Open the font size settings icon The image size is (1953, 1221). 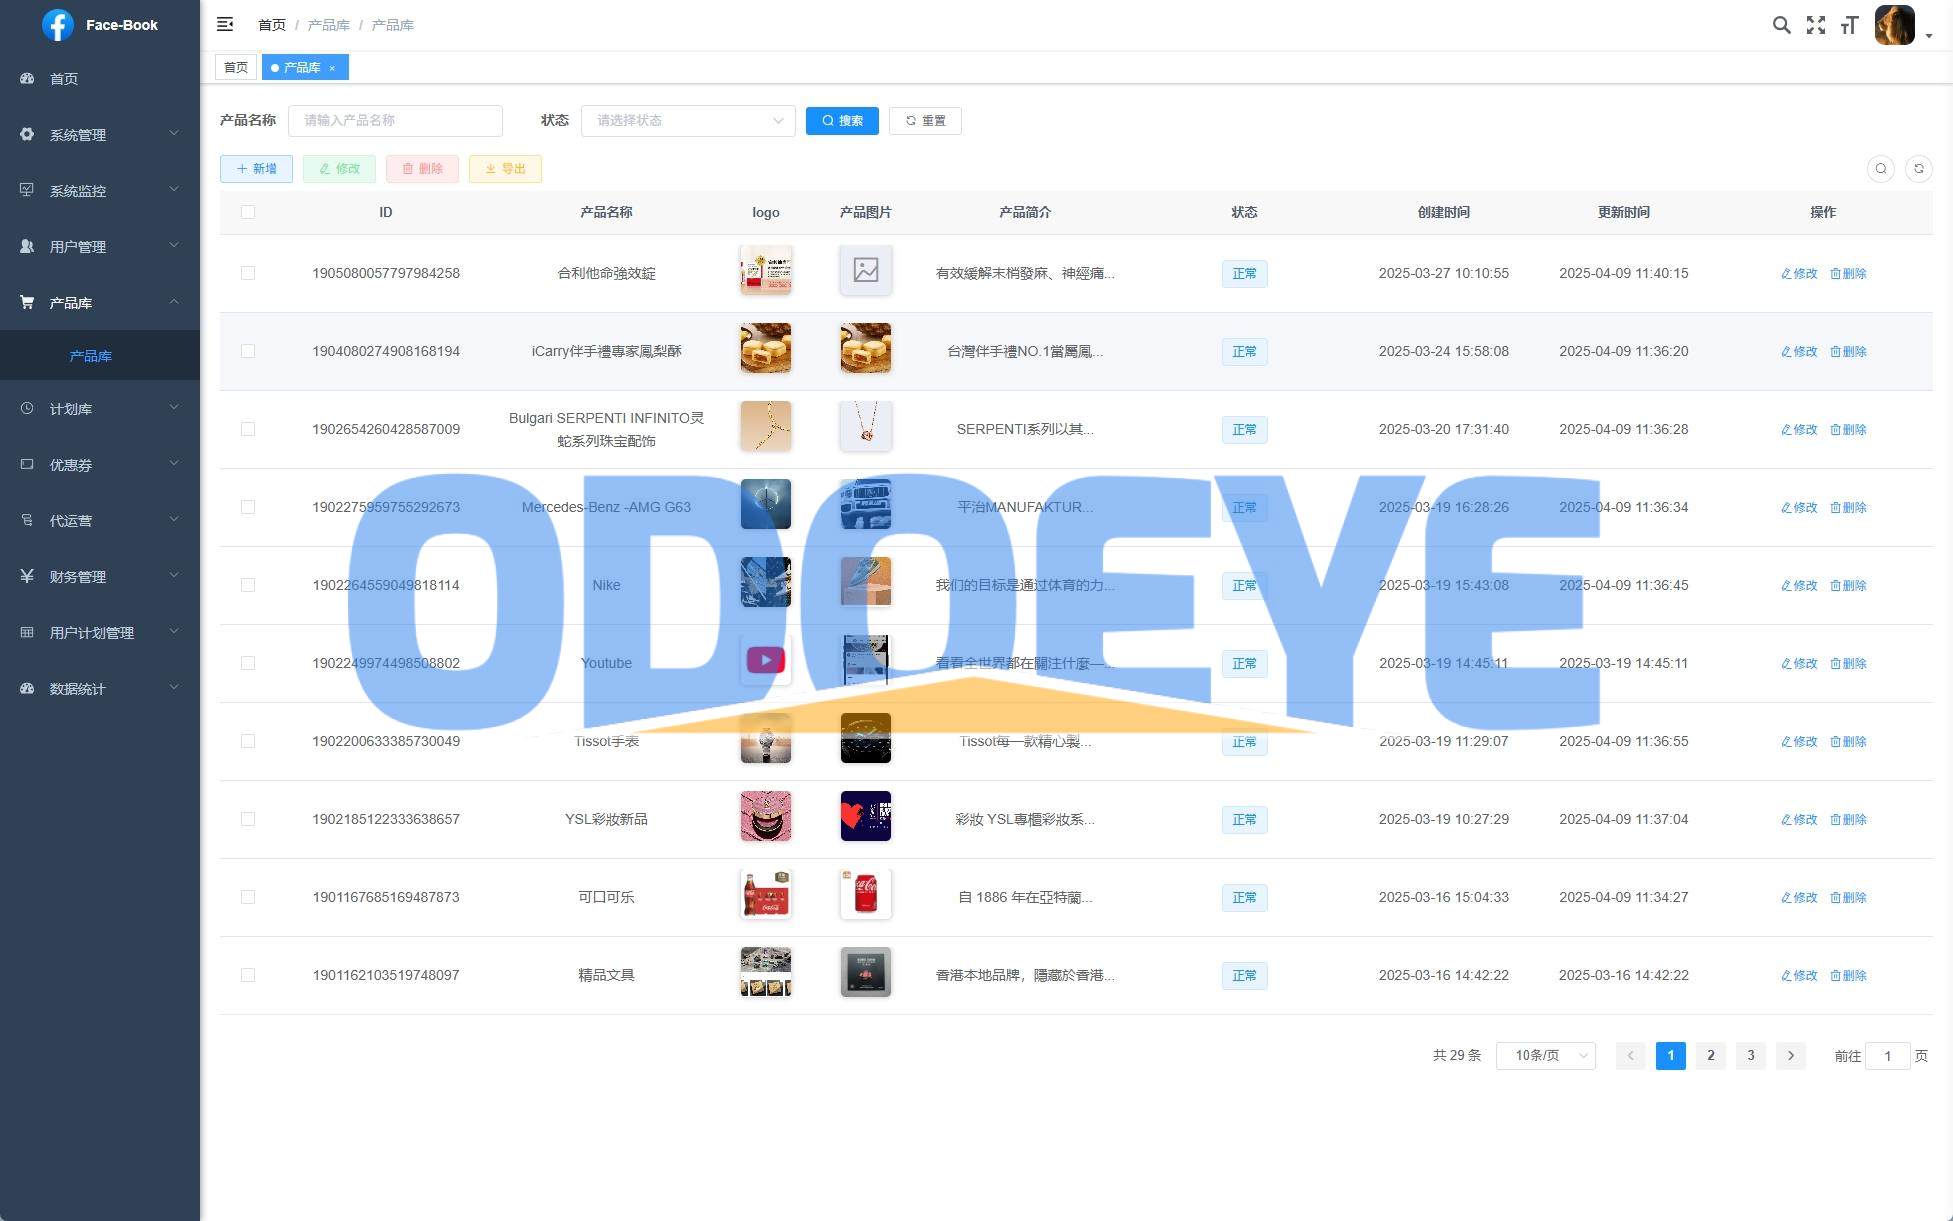click(x=1849, y=25)
